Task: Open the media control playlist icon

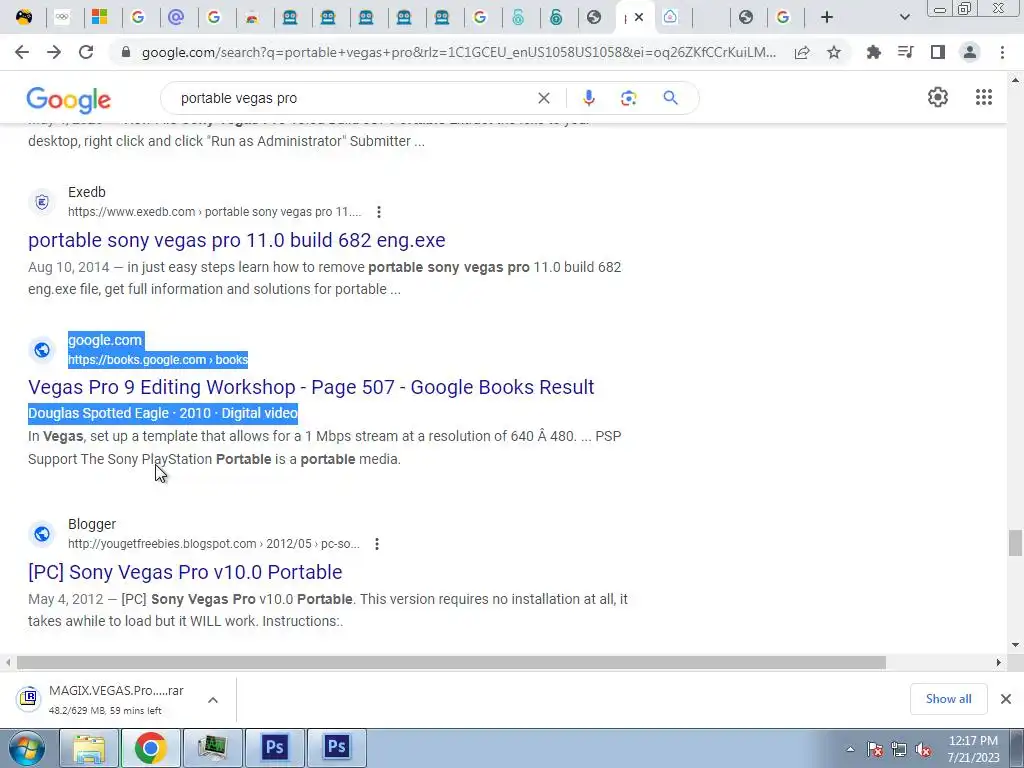Action: [x=905, y=52]
